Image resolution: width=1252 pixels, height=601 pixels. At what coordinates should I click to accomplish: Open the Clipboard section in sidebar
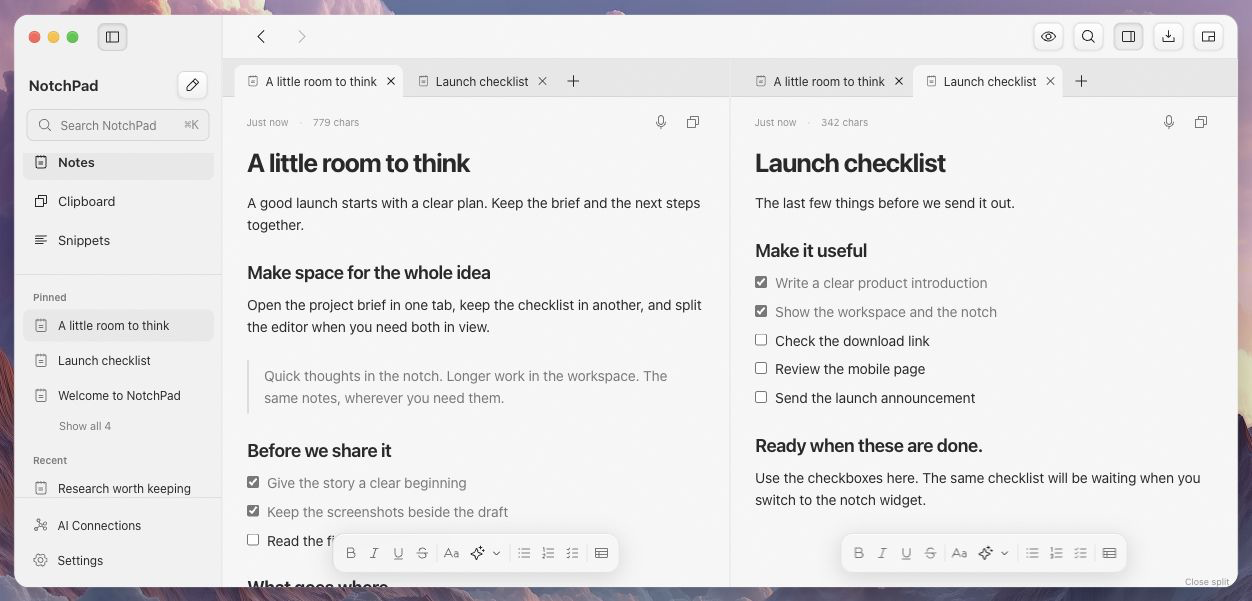118,201
